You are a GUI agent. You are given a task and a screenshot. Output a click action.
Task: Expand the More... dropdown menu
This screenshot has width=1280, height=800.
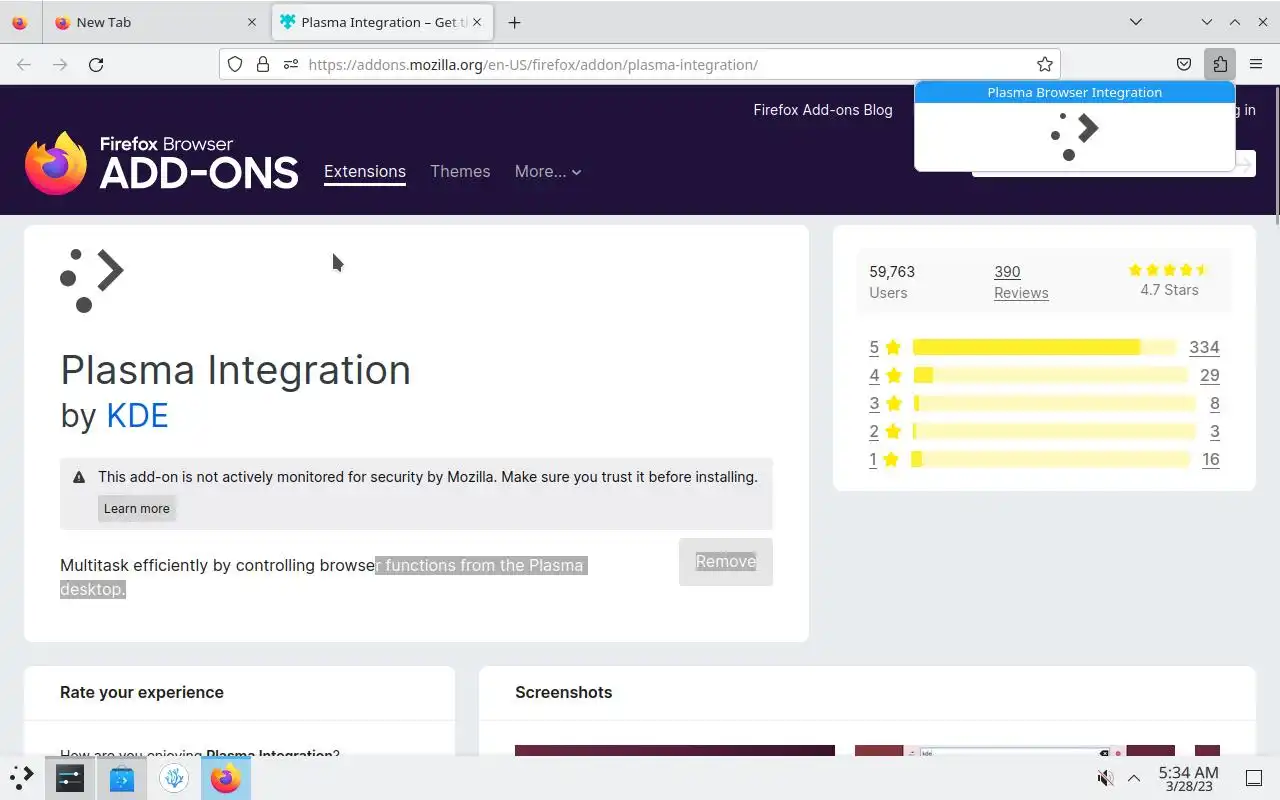tap(548, 172)
